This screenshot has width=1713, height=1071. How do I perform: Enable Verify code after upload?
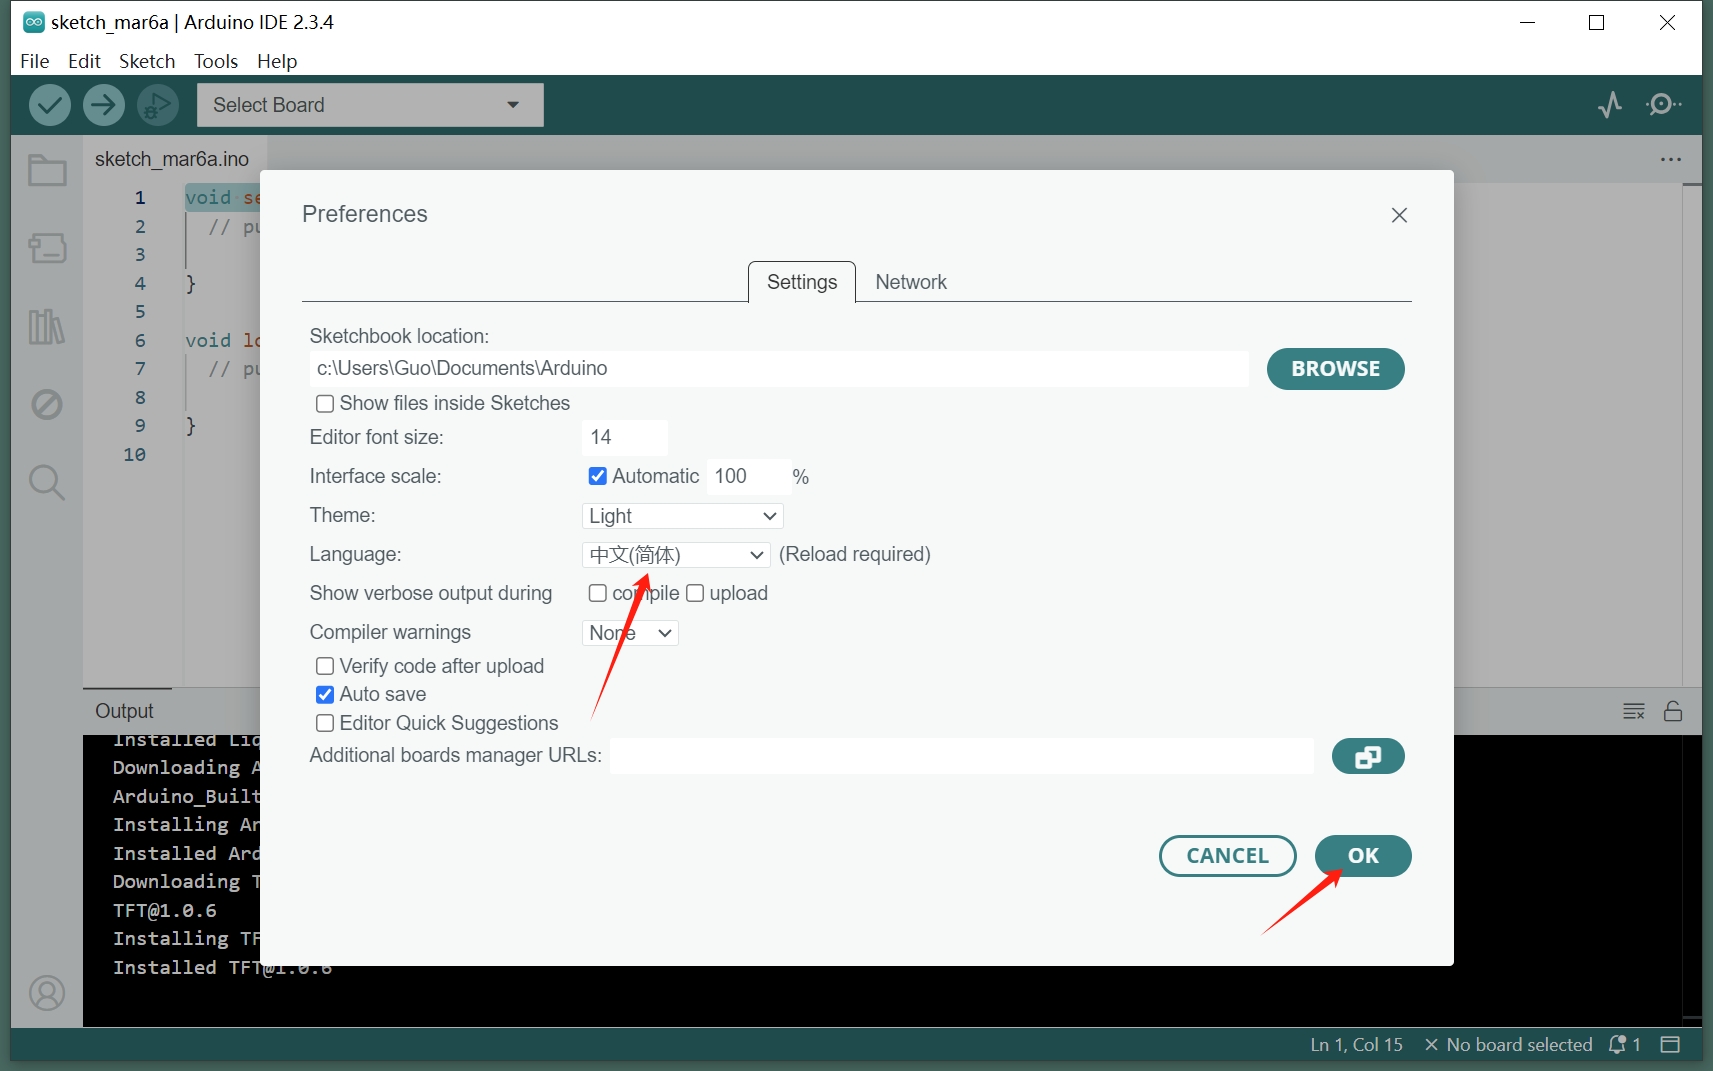[325, 666]
